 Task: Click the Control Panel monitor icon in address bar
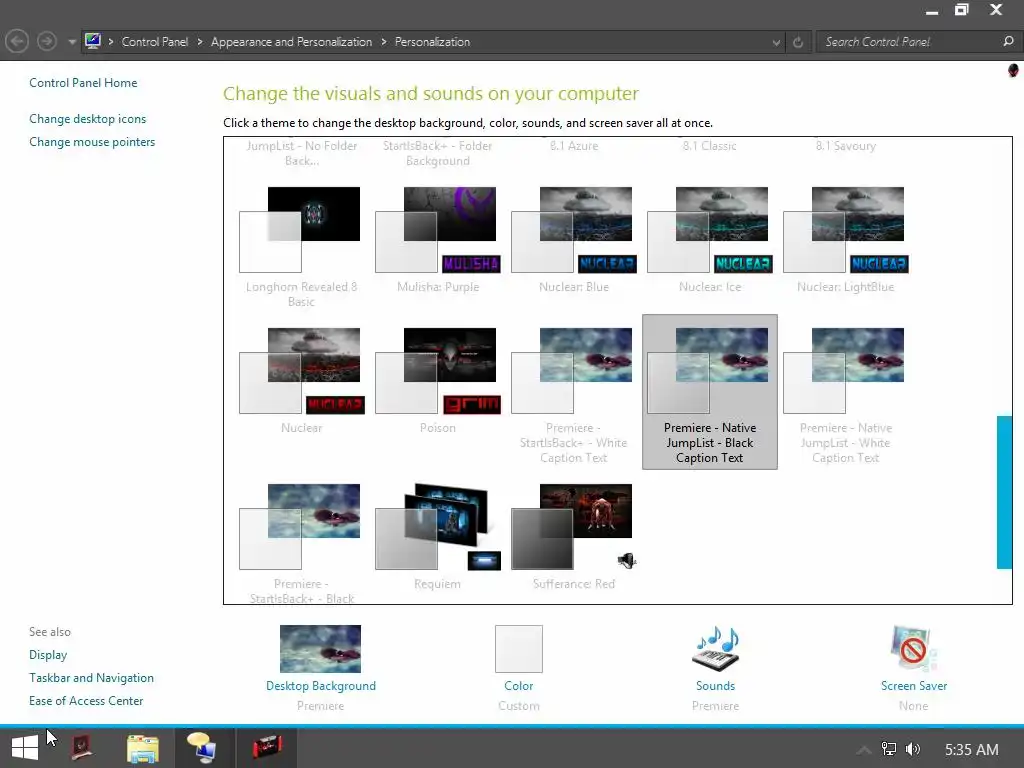pos(93,41)
